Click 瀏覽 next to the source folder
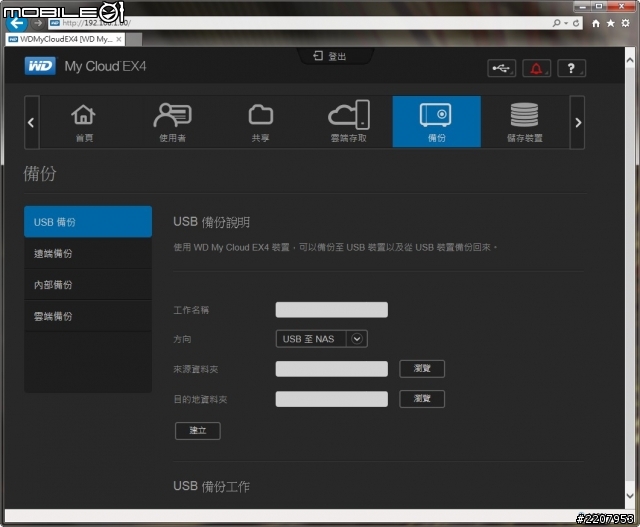The image size is (640, 527). (422, 369)
